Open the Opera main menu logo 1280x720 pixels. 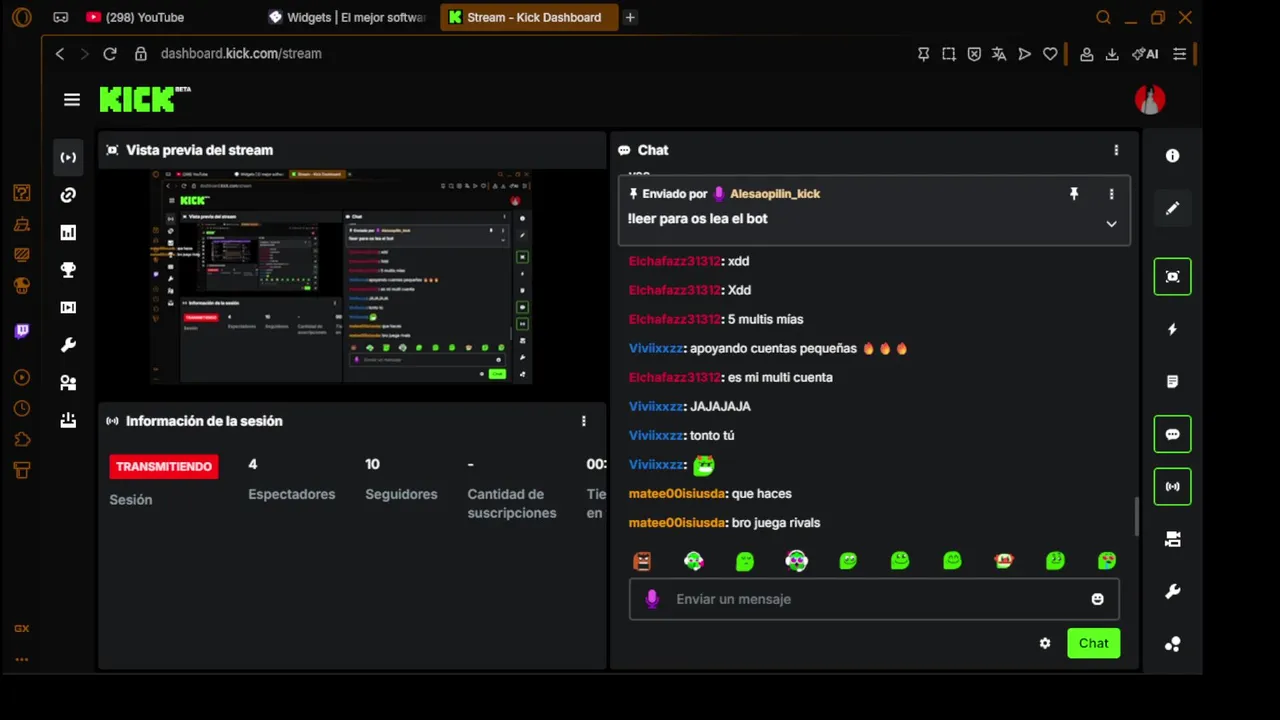click(x=21, y=17)
